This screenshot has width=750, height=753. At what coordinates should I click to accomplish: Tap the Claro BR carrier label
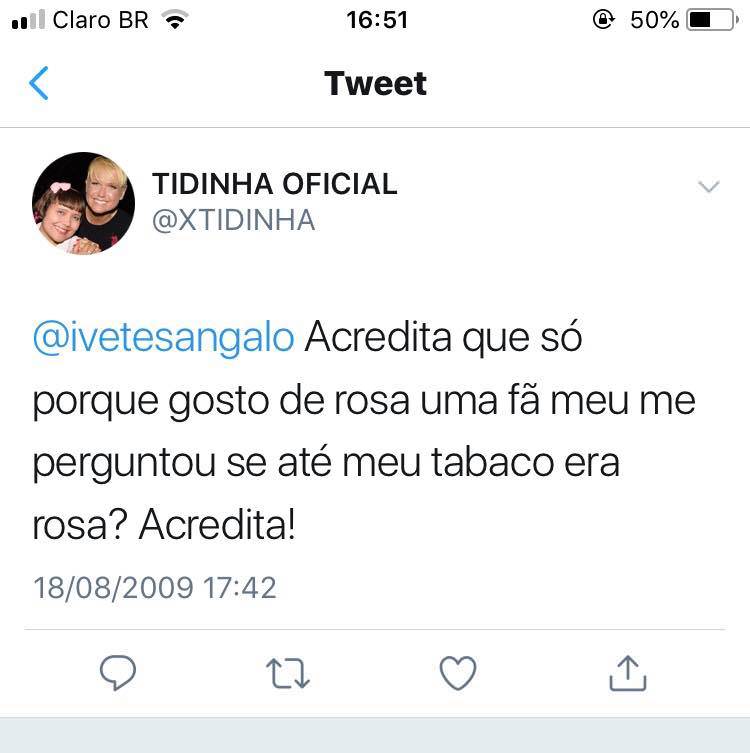point(100,20)
